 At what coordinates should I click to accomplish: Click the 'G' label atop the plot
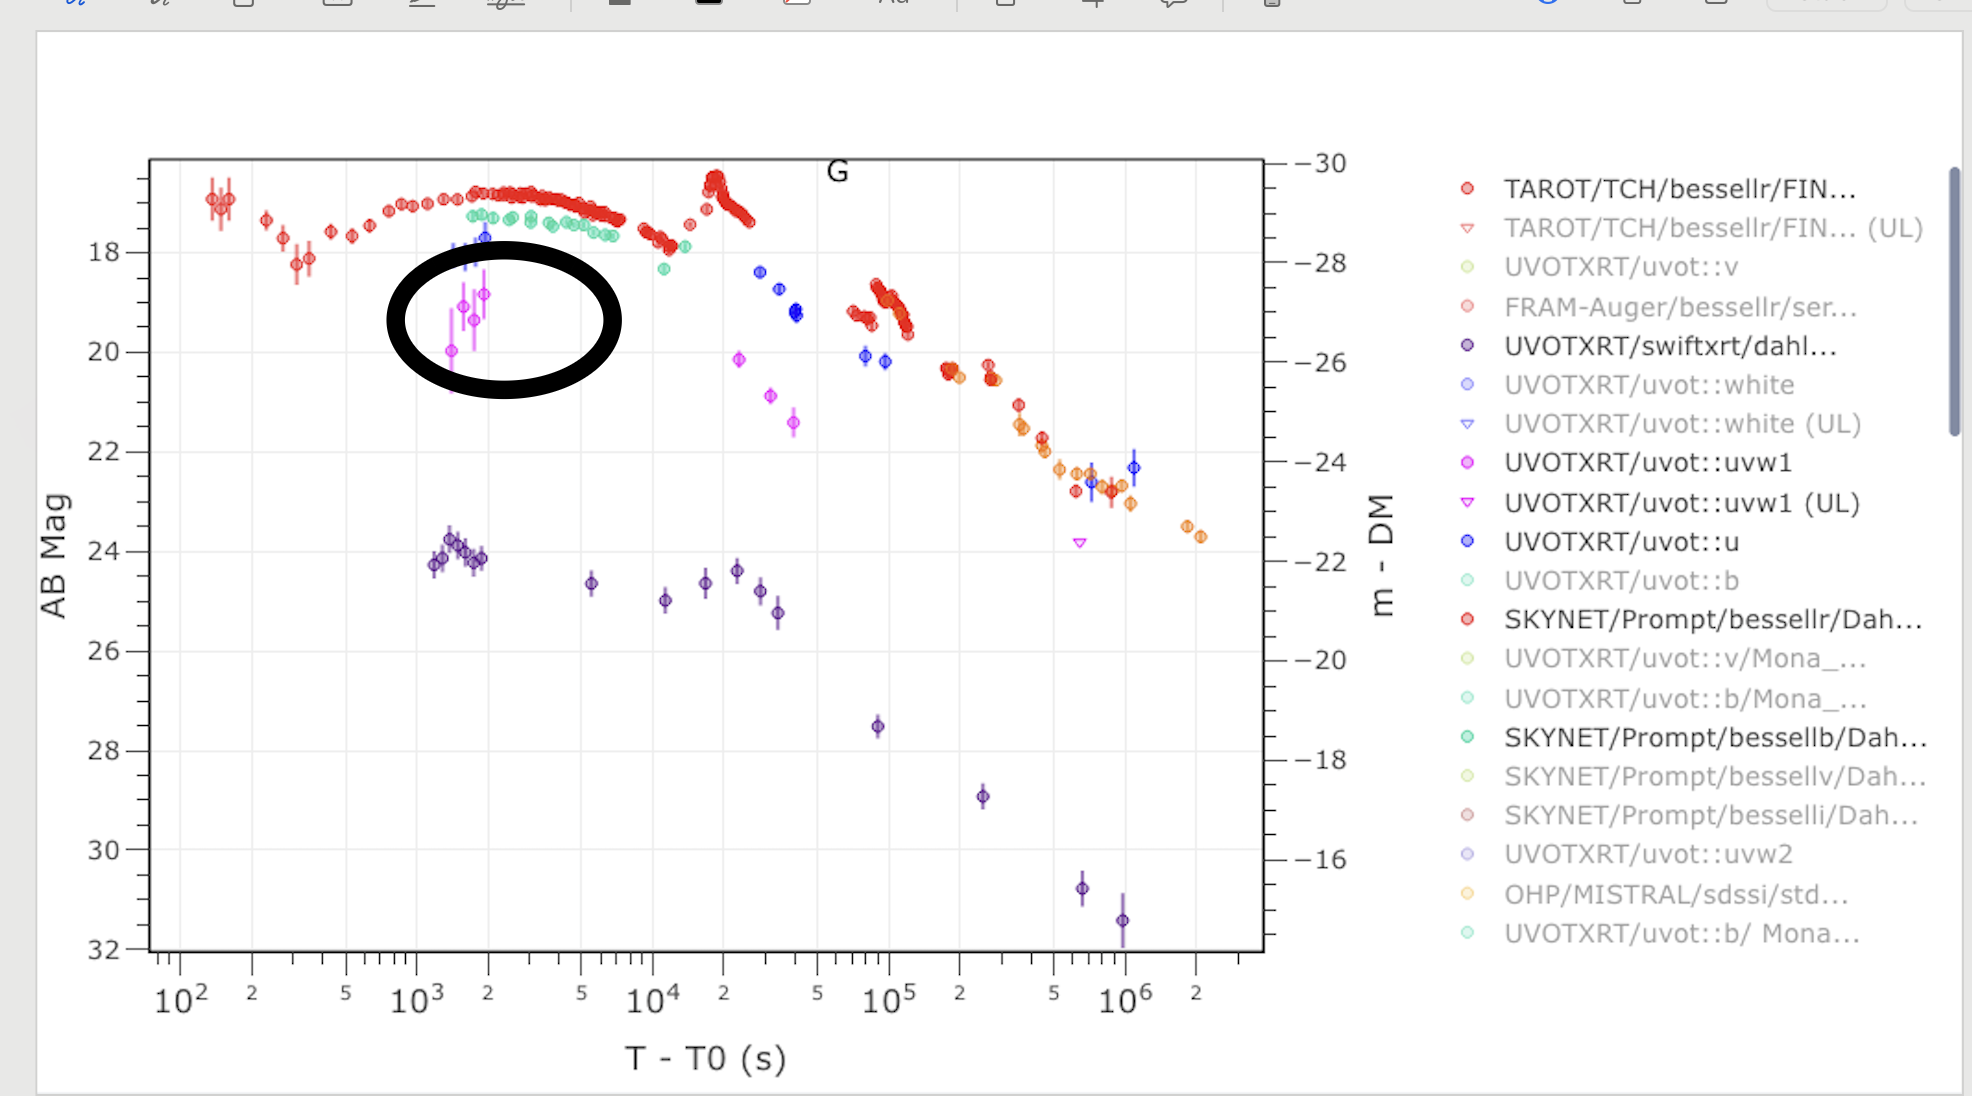tap(837, 172)
